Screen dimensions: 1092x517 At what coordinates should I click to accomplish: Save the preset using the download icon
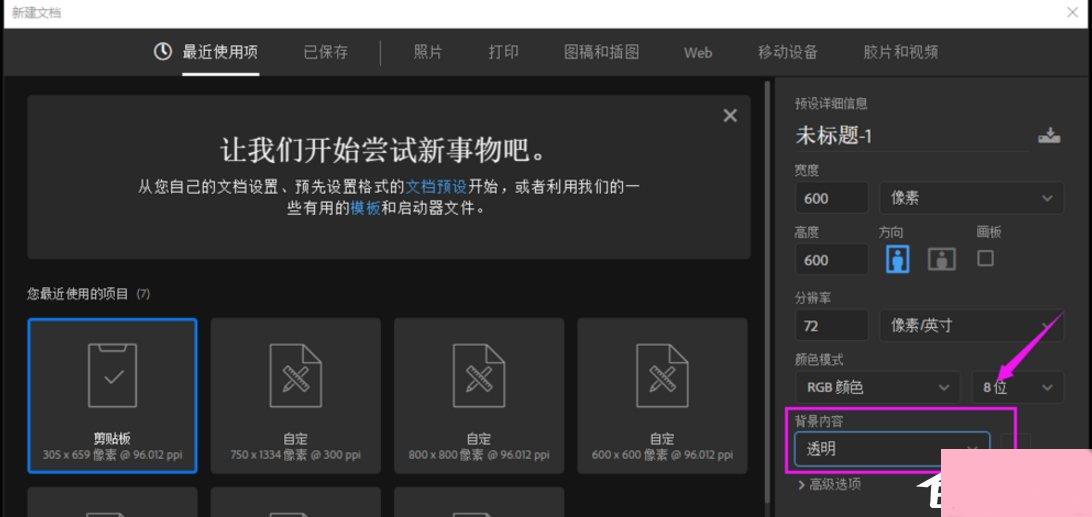coord(1049,136)
